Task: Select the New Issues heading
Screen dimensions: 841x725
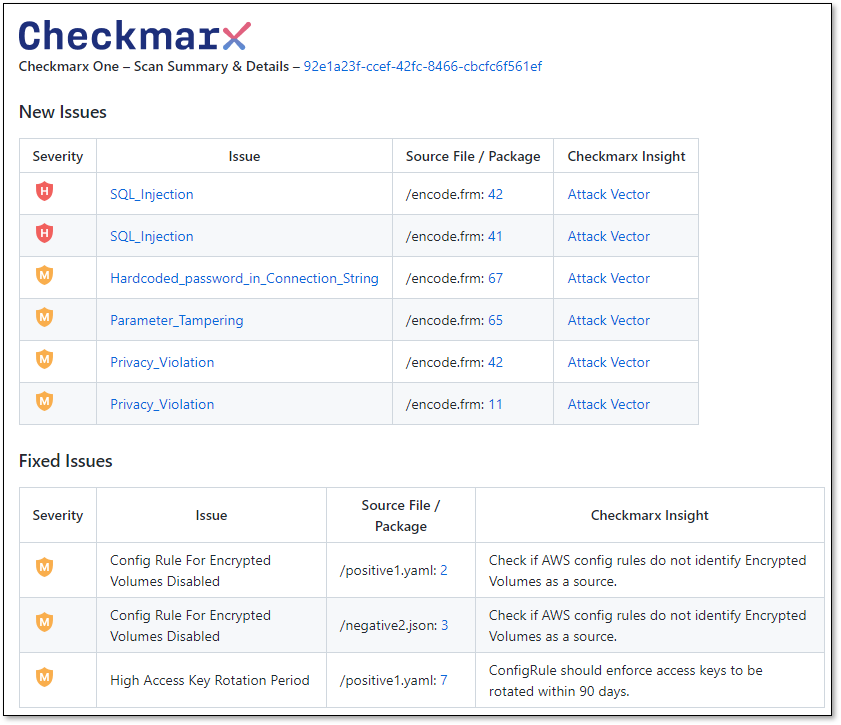Action: point(63,112)
